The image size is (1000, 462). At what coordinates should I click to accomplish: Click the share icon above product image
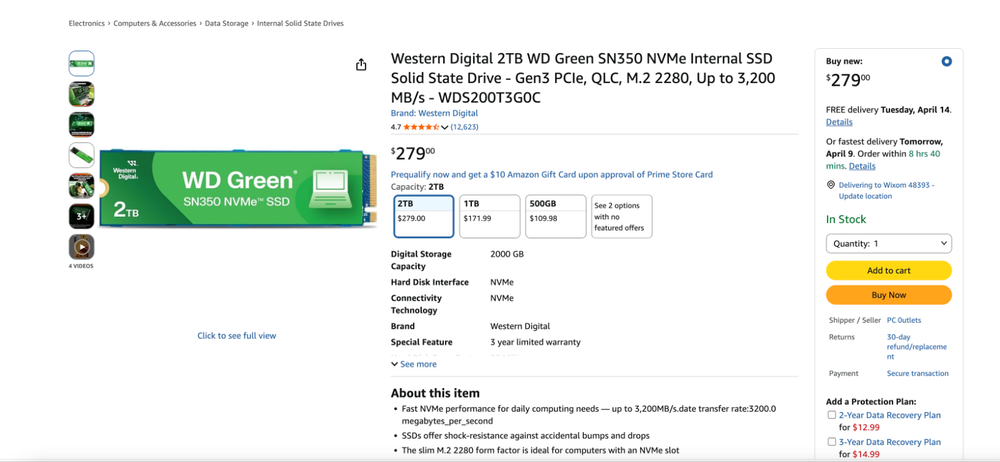(361, 65)
